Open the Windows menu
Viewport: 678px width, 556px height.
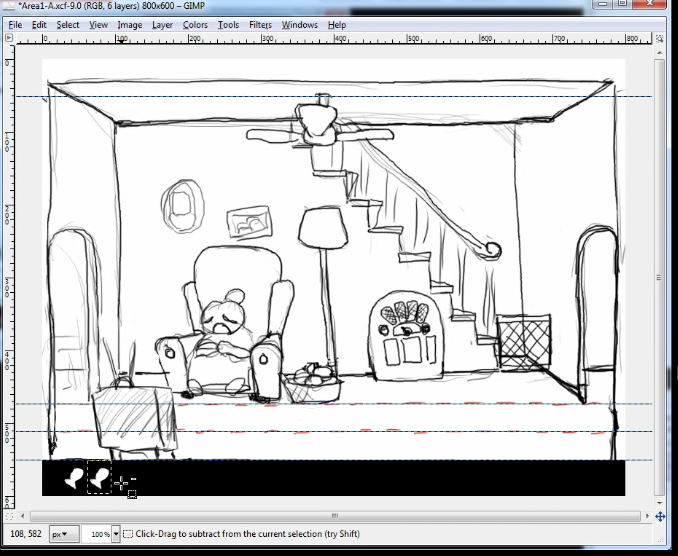pos(300,25)
